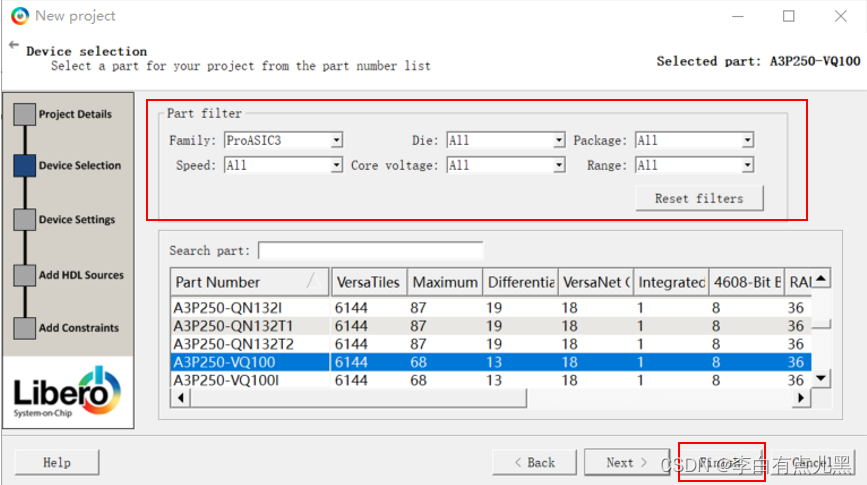Screen dimensions: 867x485
Task: Click the Differential column header
Action: [521, 282]
